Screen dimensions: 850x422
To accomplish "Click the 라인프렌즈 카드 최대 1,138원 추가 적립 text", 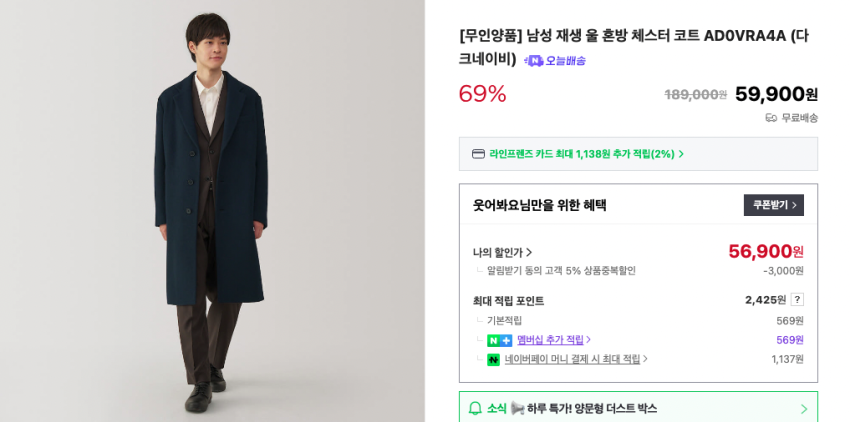I will point(581,154).
